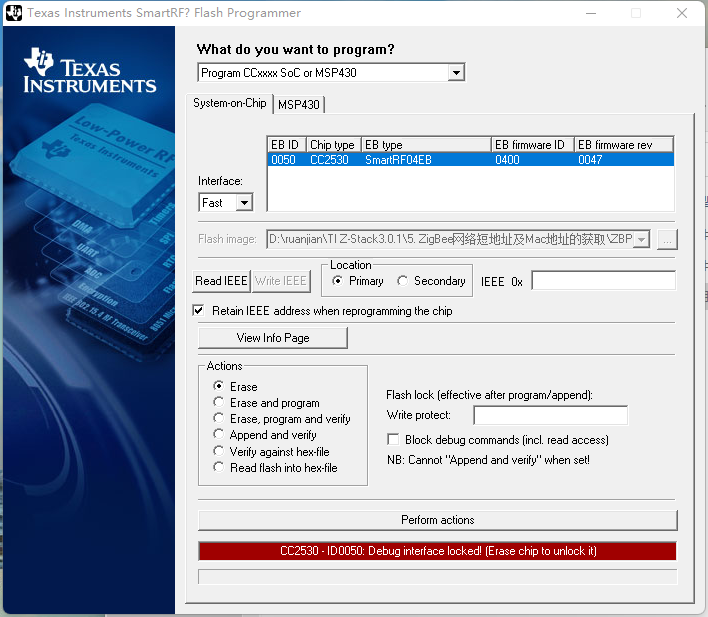The width and height of the screenshot is (708, 617).
Task: Click the IEEE 0x address input field
Action: (x=604, y=280)
